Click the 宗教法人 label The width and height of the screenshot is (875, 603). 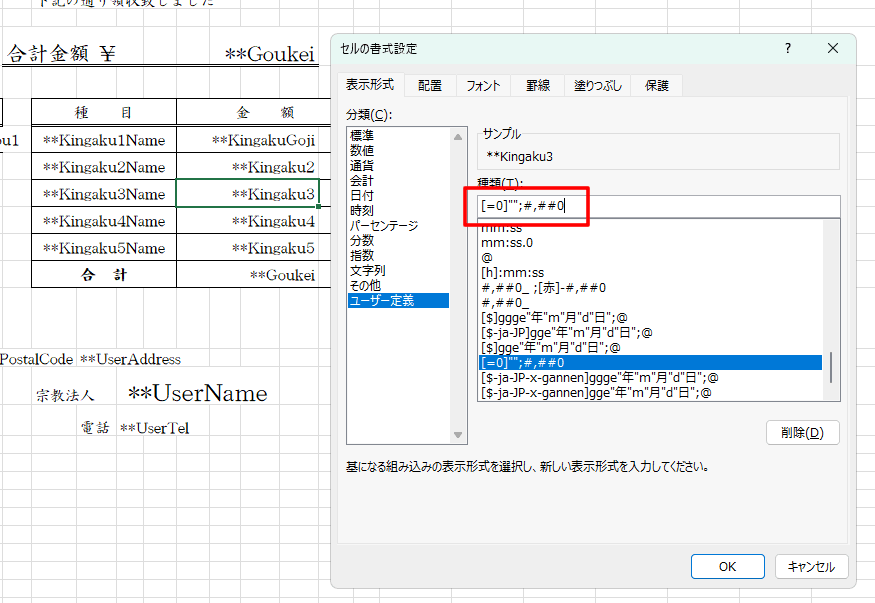pos(65,395)
